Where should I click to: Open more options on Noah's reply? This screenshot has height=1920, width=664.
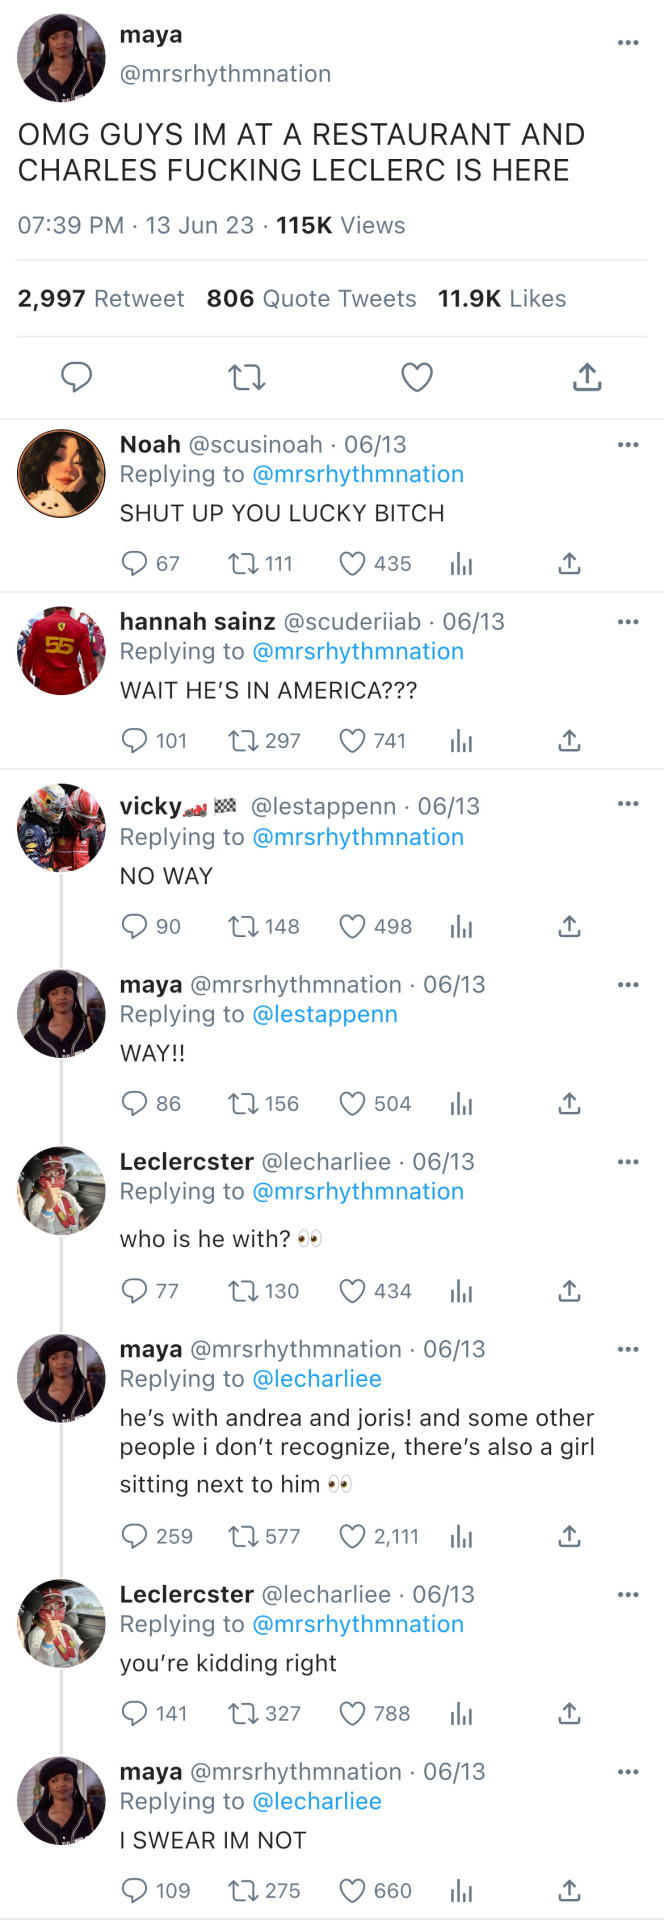pyautogui.click(x=627, y=445)
